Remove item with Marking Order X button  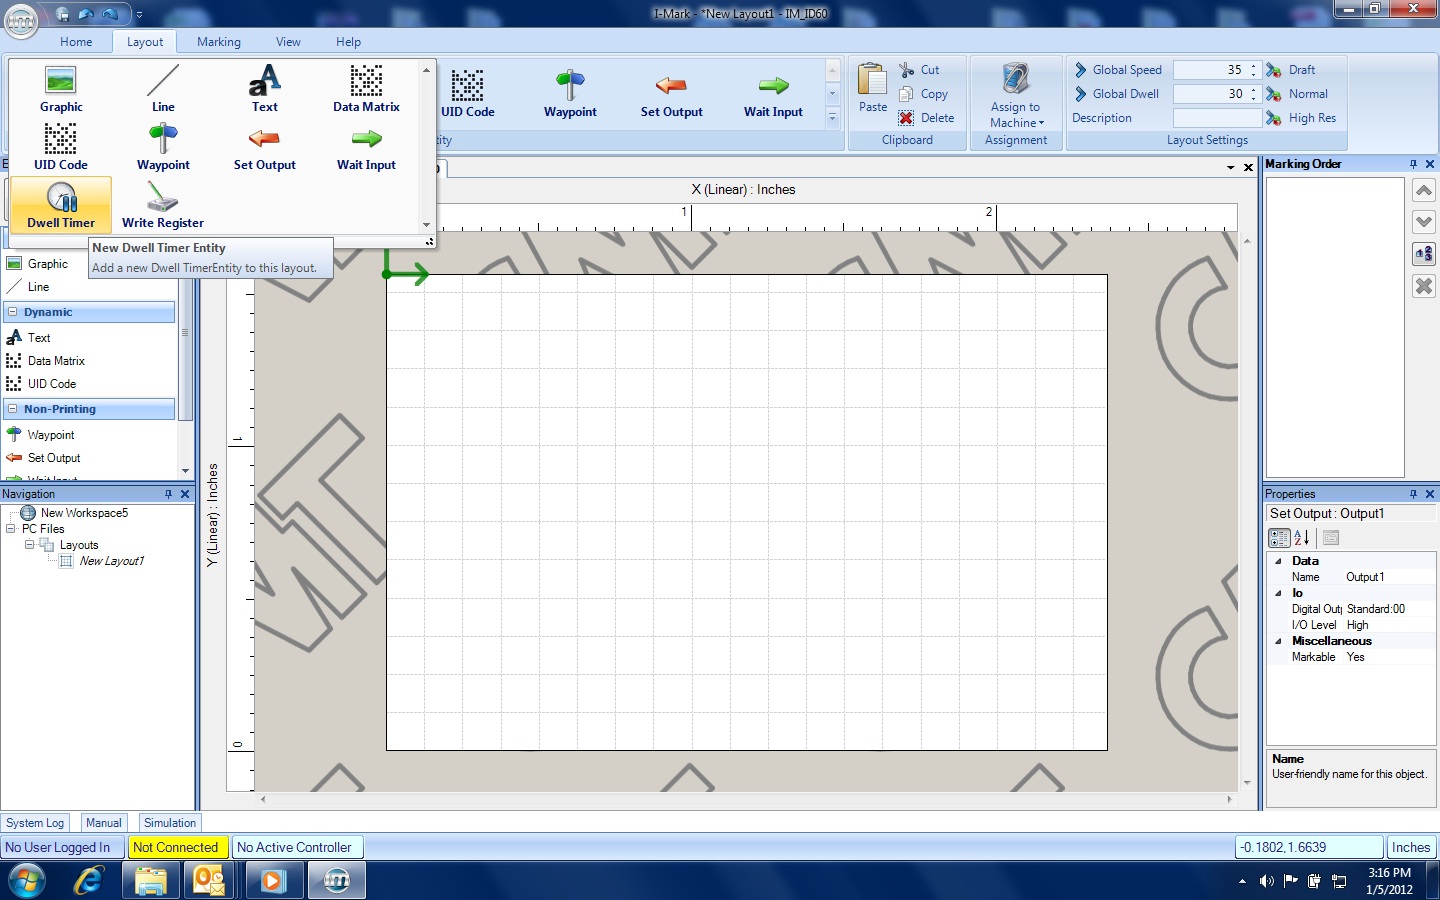pos(1424,286)
